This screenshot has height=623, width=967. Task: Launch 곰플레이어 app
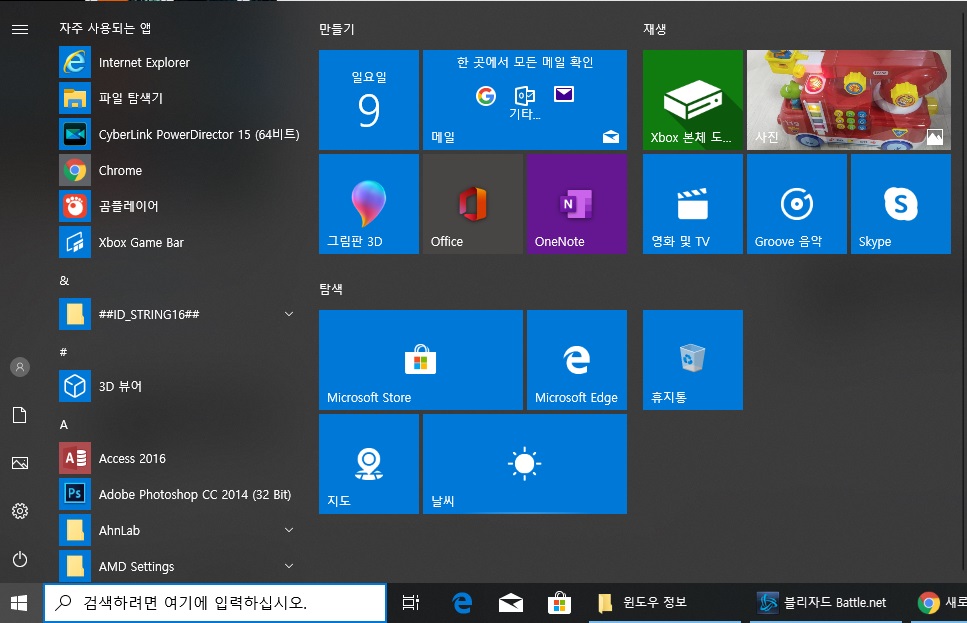[x=179, y=206]
